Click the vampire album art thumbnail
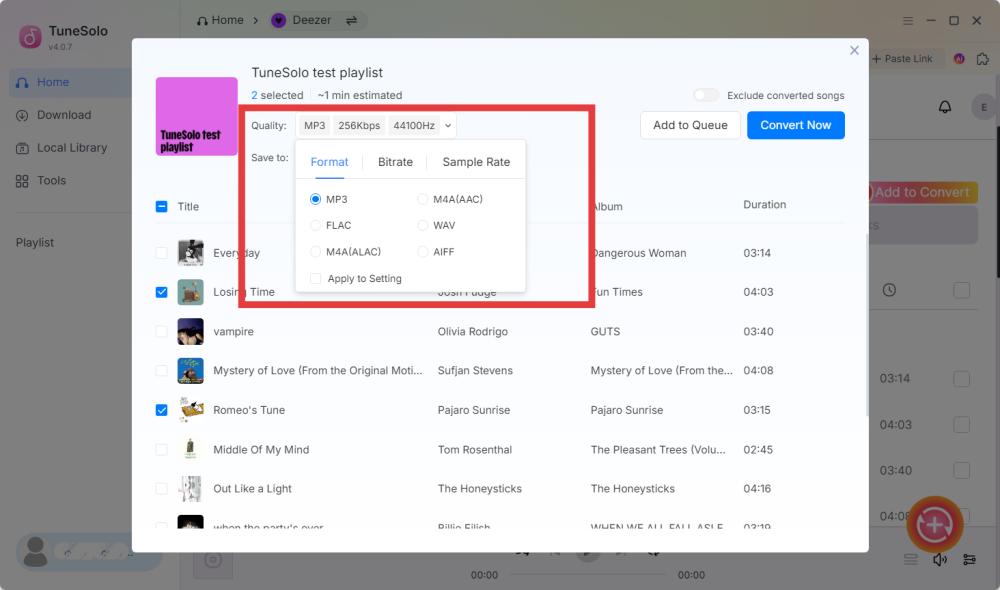This screenshot has height=590, width=1000. click(191, 332)
